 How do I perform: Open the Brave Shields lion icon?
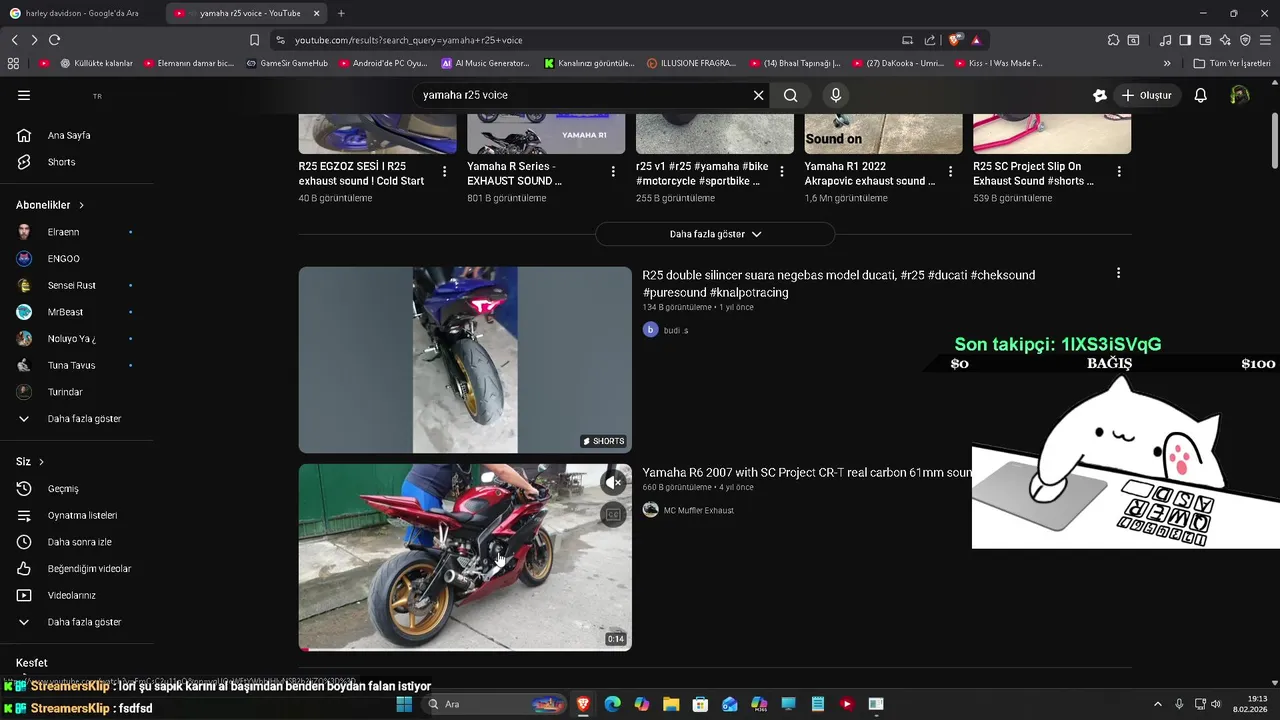pos(954,40)
